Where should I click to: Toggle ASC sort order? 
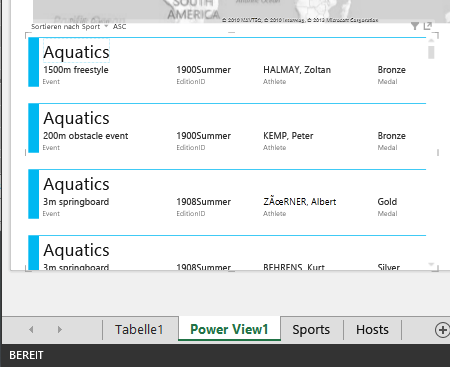pyautogui.click(x=119, y=27)
